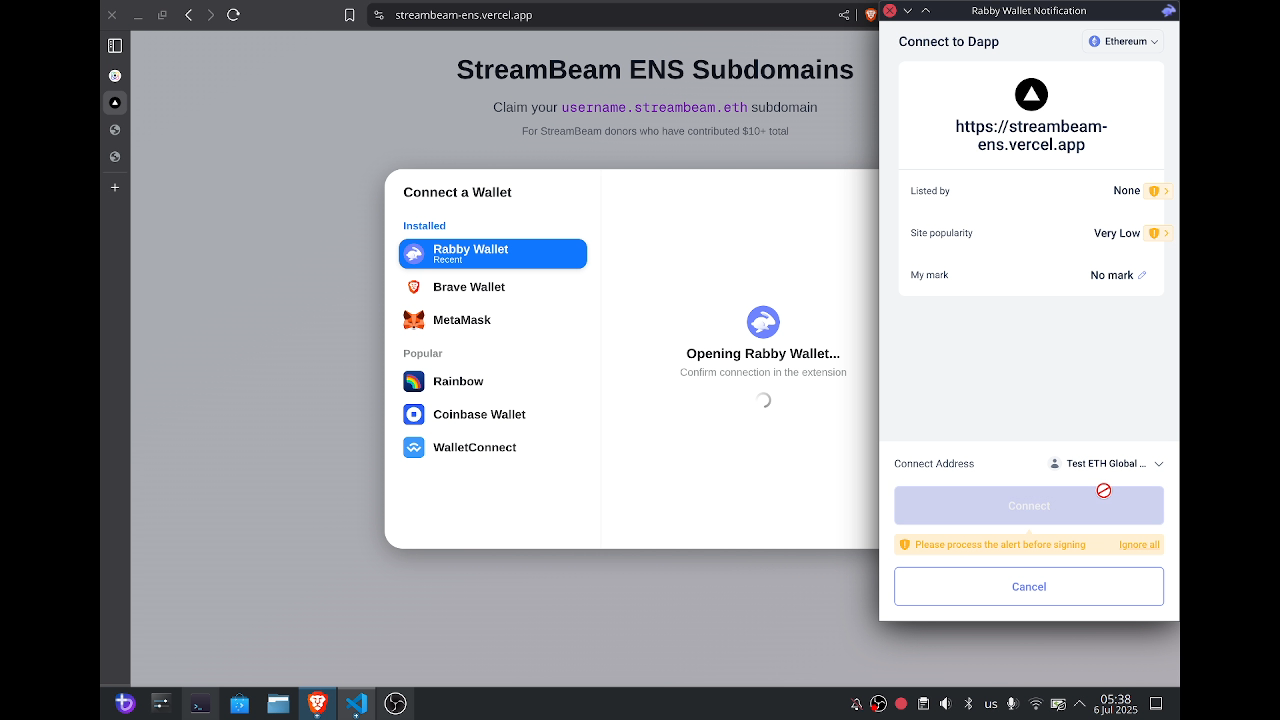This screenshot has height=720, width=1280.
Task: Open the Discover store taskbar icon
Action: coord(240,704)
